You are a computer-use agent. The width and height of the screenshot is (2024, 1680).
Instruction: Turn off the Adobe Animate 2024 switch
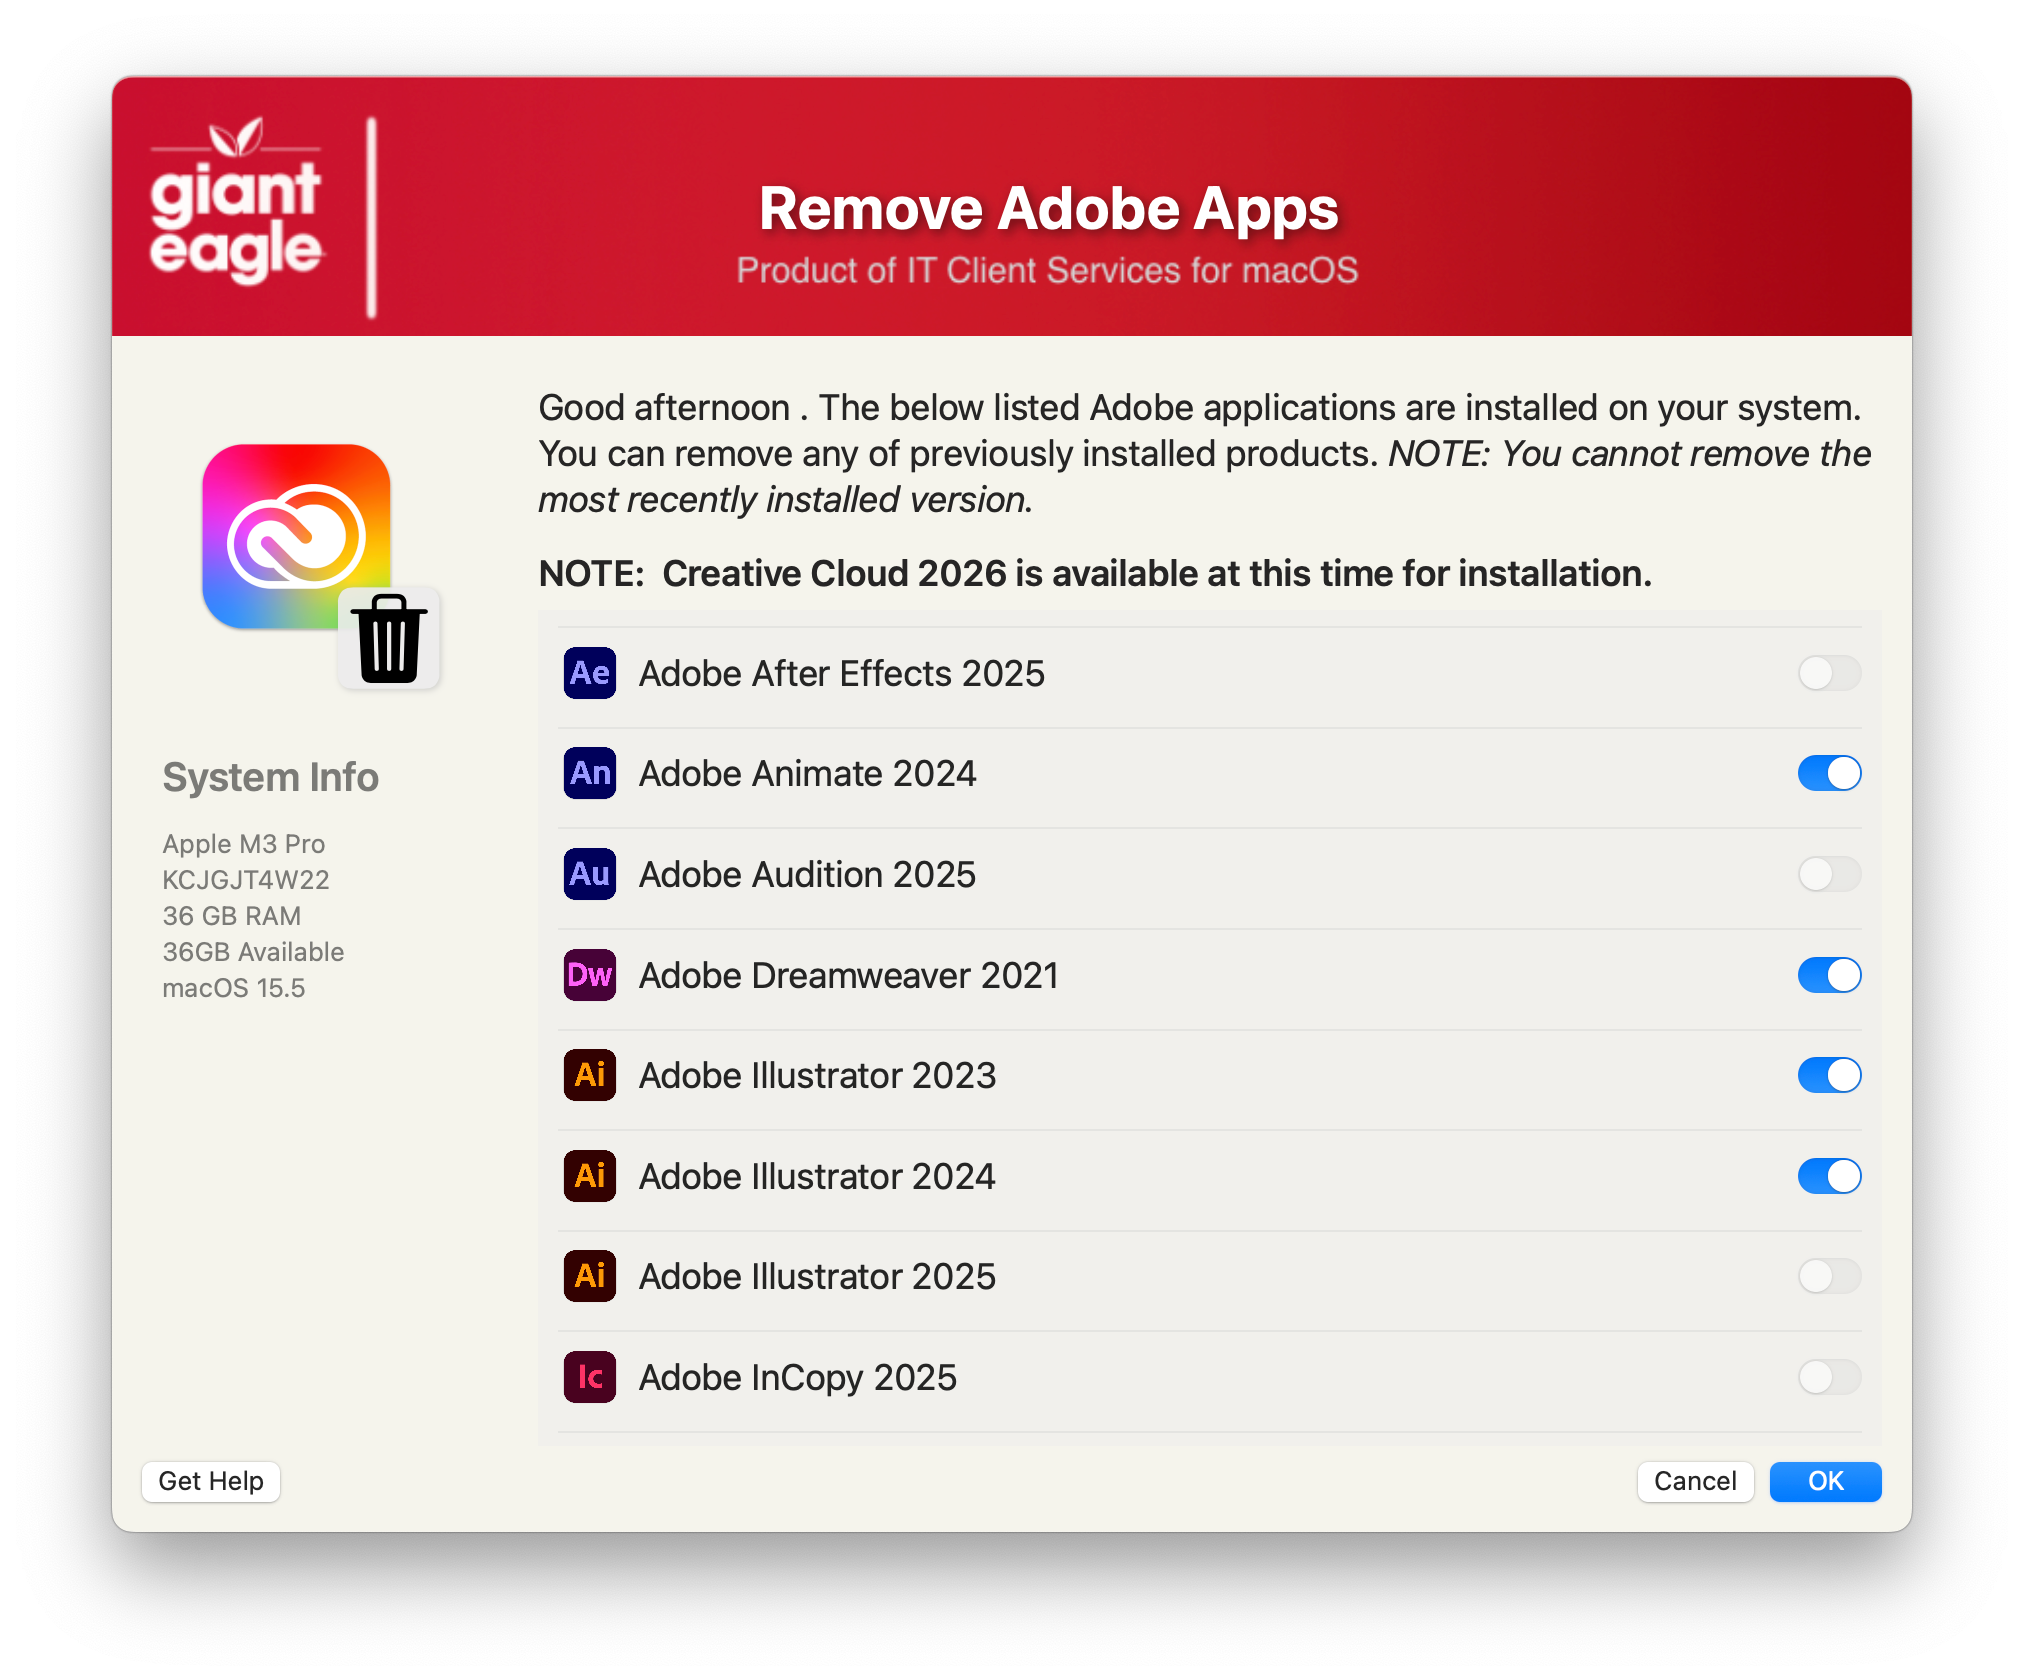click(1829, 773)
